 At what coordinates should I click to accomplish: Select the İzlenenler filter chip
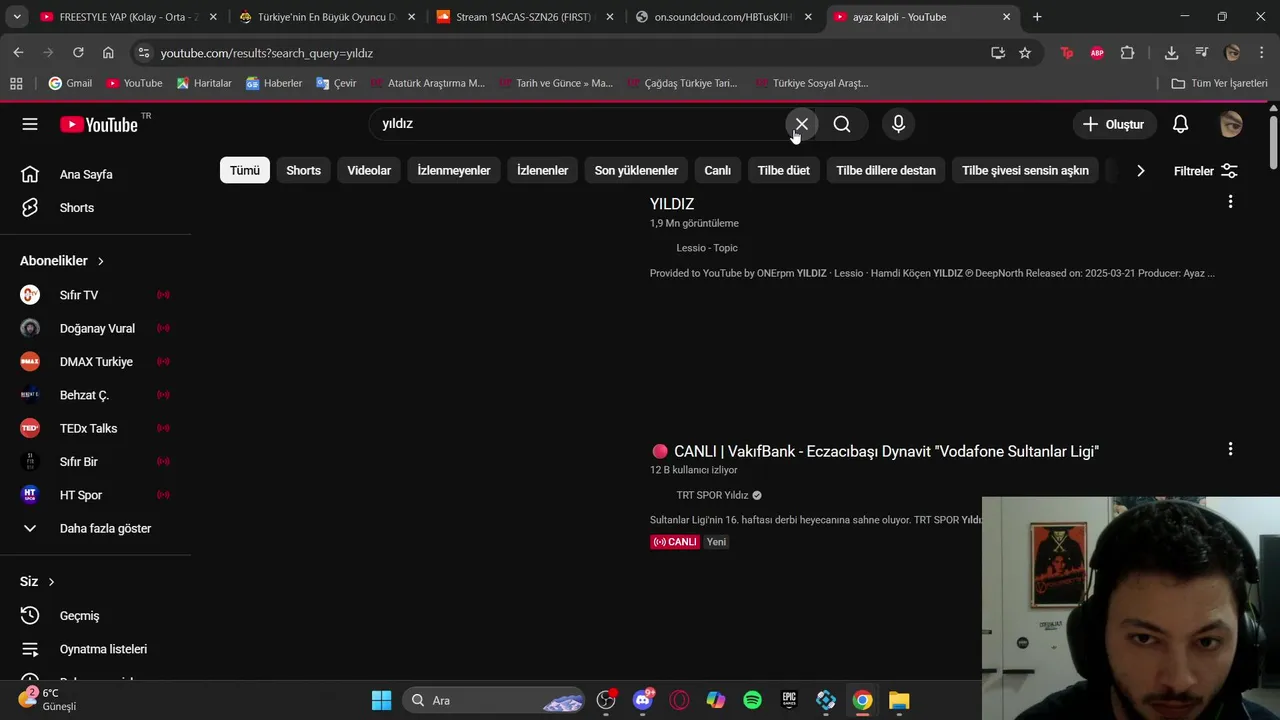point(542,170)
